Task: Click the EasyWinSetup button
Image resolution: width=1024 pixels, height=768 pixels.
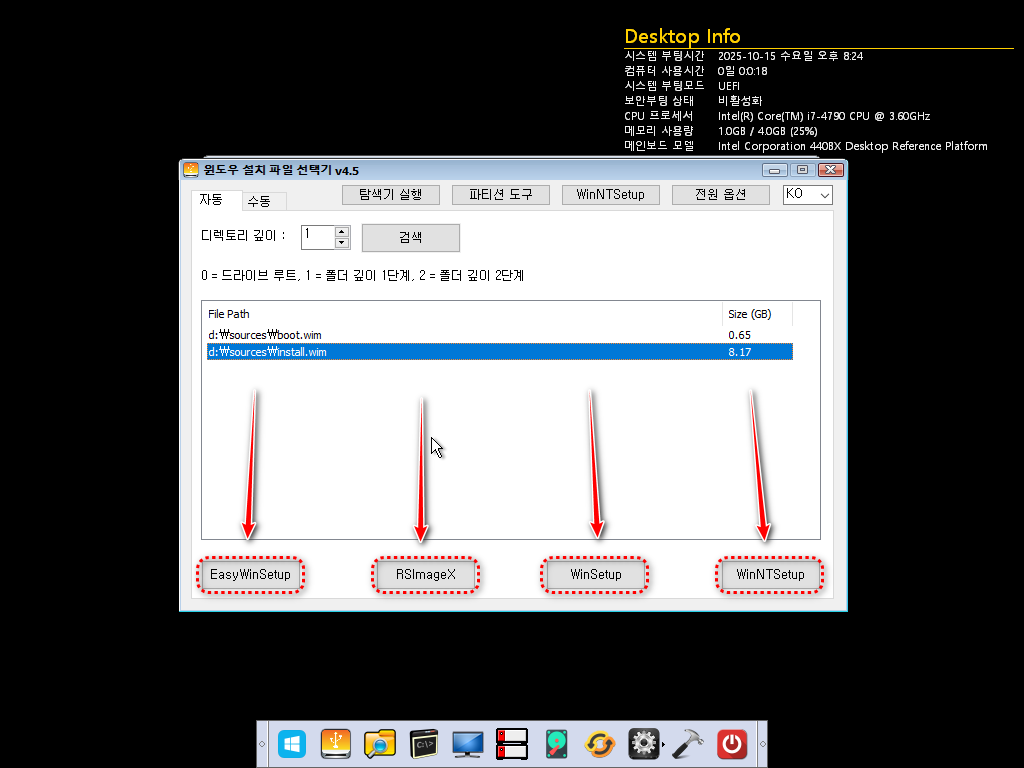Action: [x=250, y=575]
